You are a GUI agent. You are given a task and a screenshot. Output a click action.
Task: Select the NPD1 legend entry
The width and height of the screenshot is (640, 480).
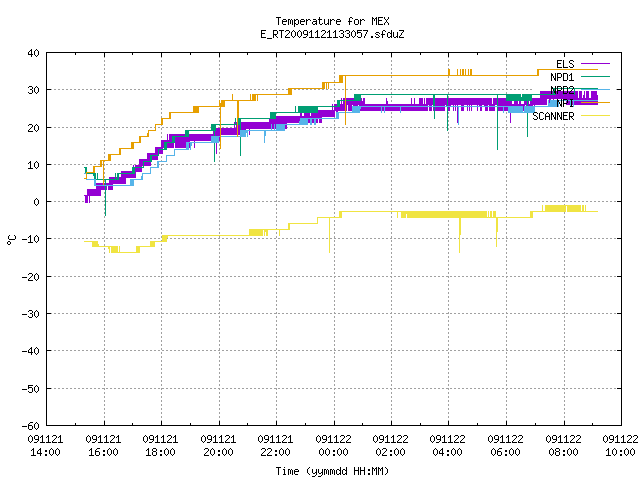point(562,77)
